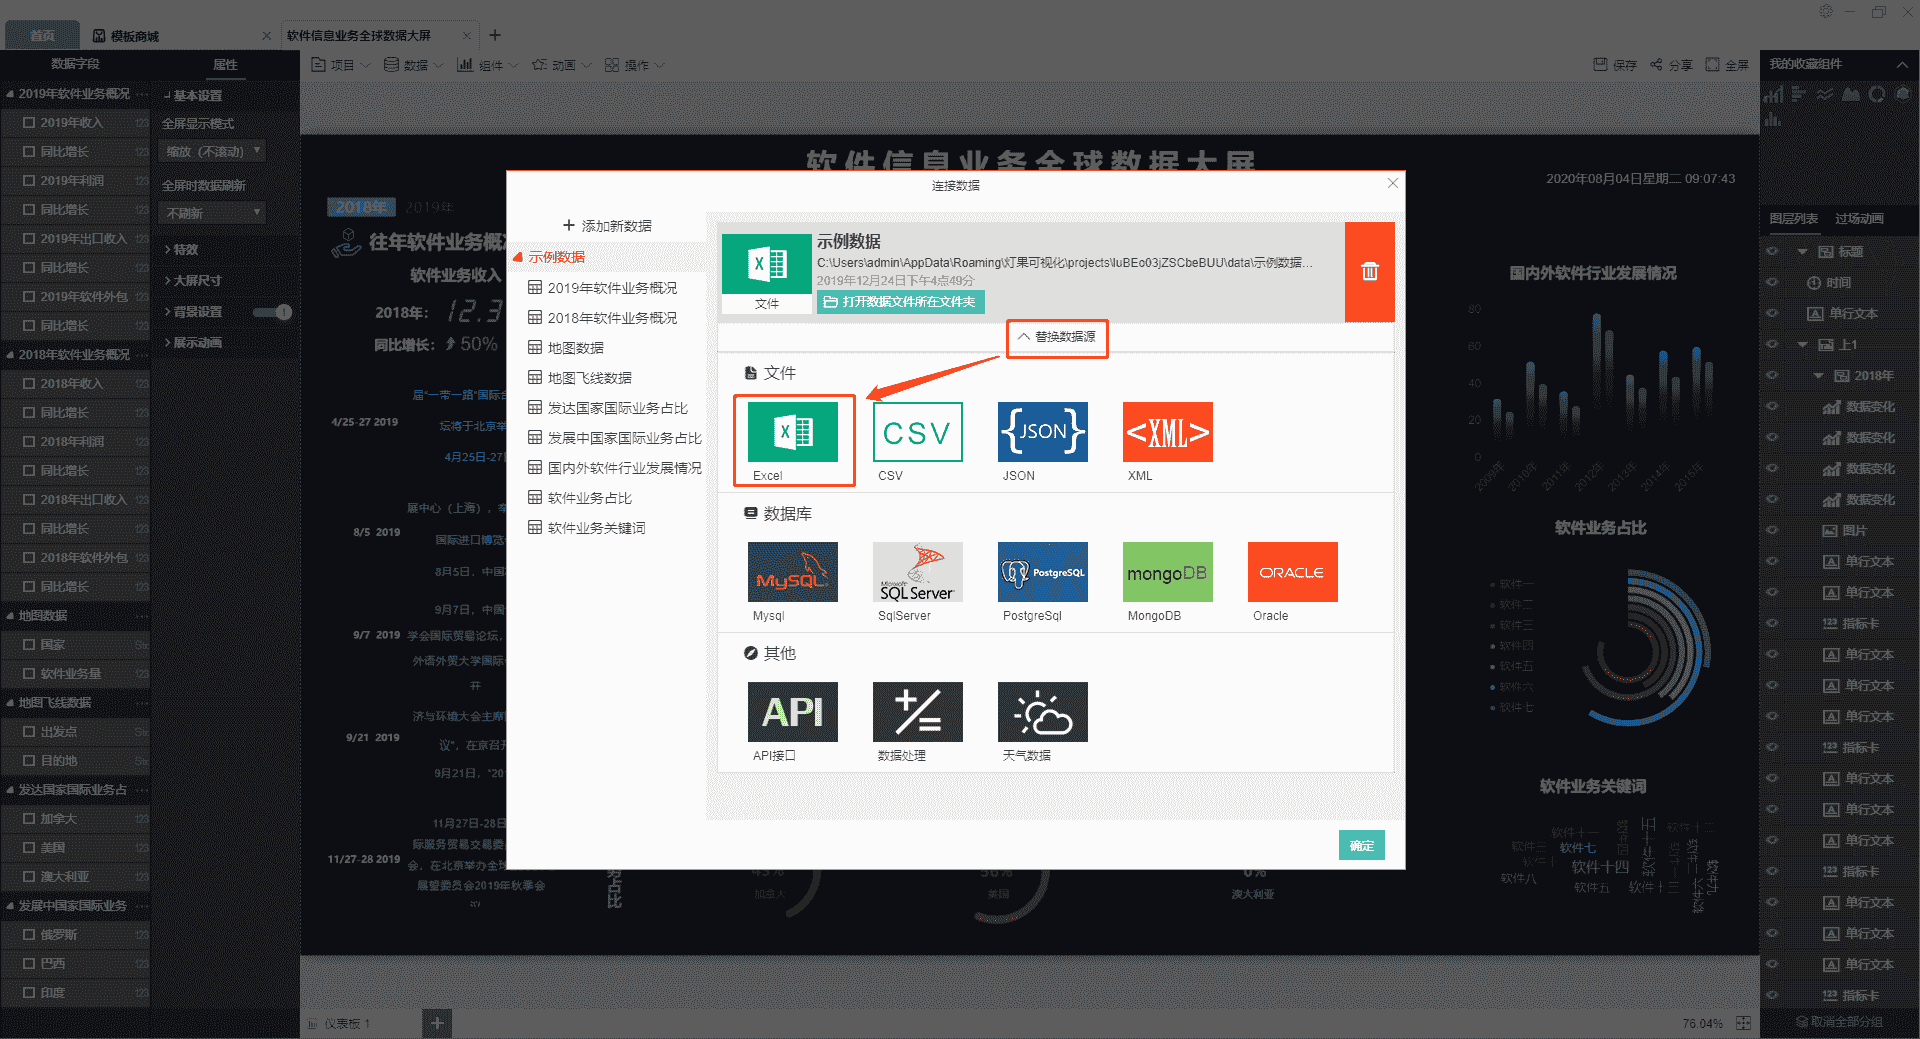Hide the 标题 layer with its eye icon
This screenshot has width=1920, height=1039.
click(x=1772, y=252)
